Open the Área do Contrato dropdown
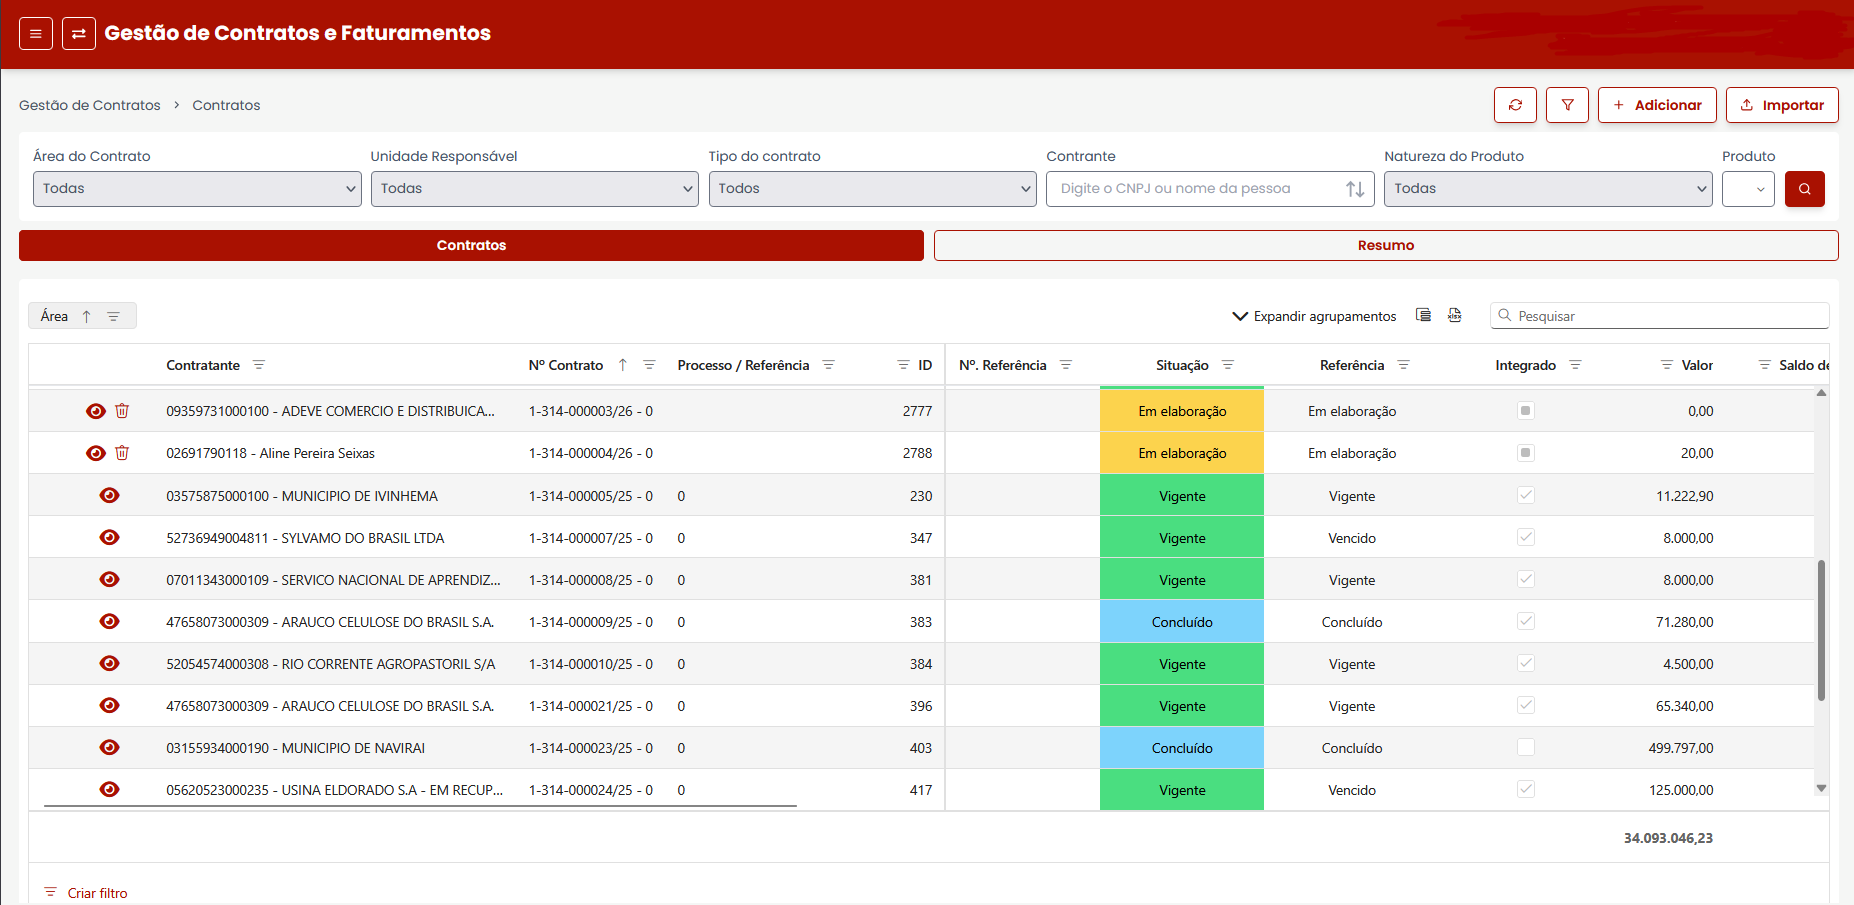The width and height of the screenshot is (1854, 905). click(x=197, y=189)
